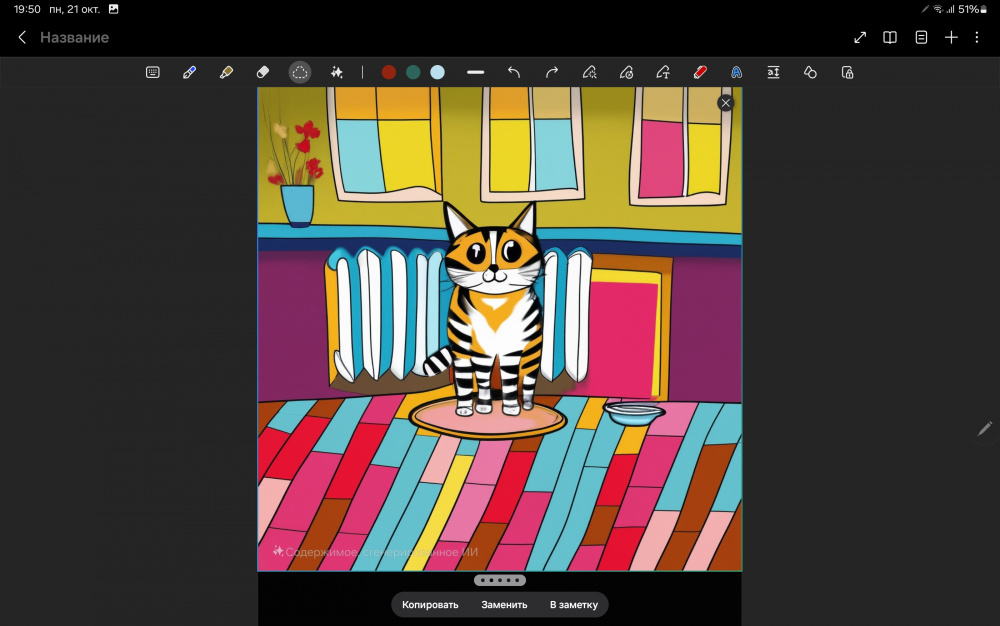Tap the Wi-Fi status icon

click(938, 9)
